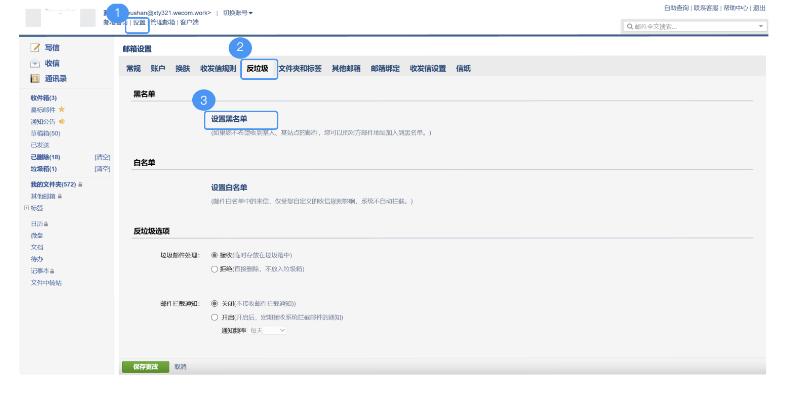Click the 写信 compose mail icon
The image size is (804, 397).
35,48
